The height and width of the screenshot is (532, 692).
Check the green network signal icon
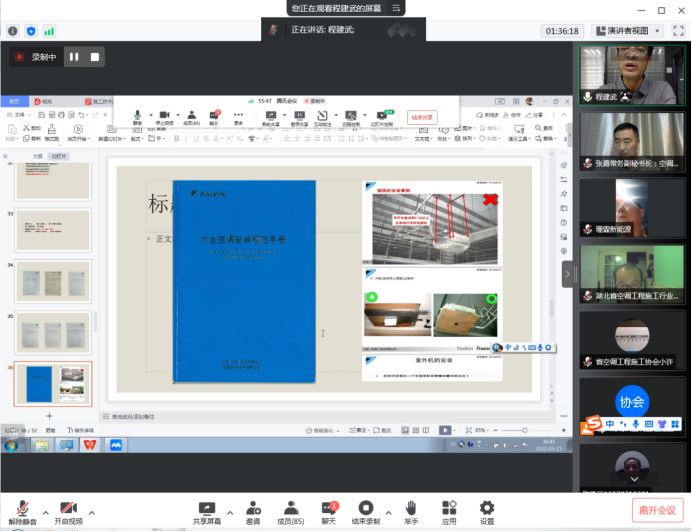(x=49, y=31)
